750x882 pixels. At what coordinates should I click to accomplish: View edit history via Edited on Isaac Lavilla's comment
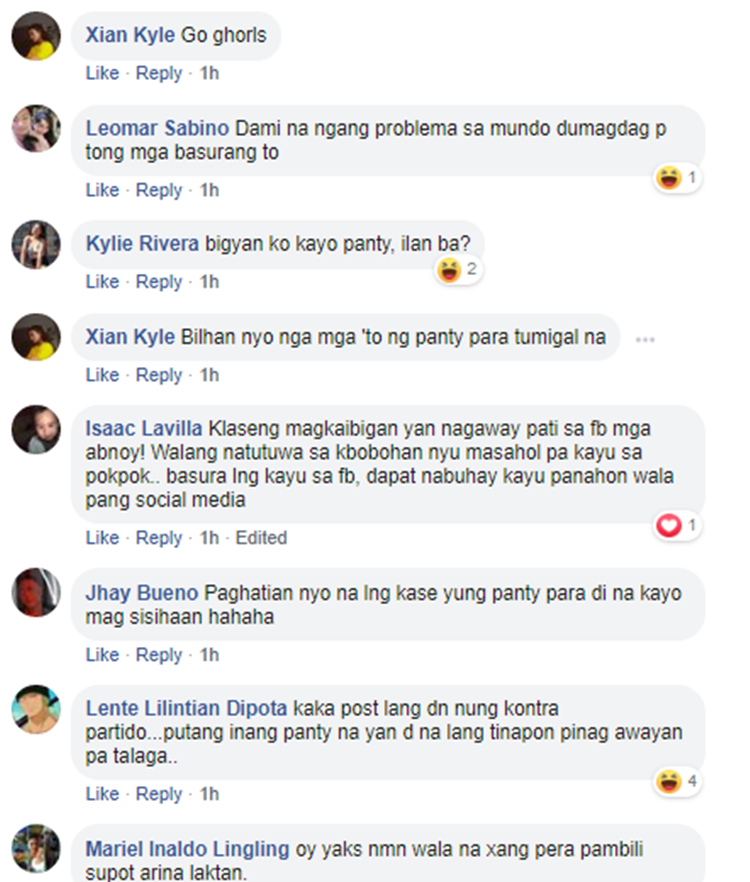click(x=261, y=538)
